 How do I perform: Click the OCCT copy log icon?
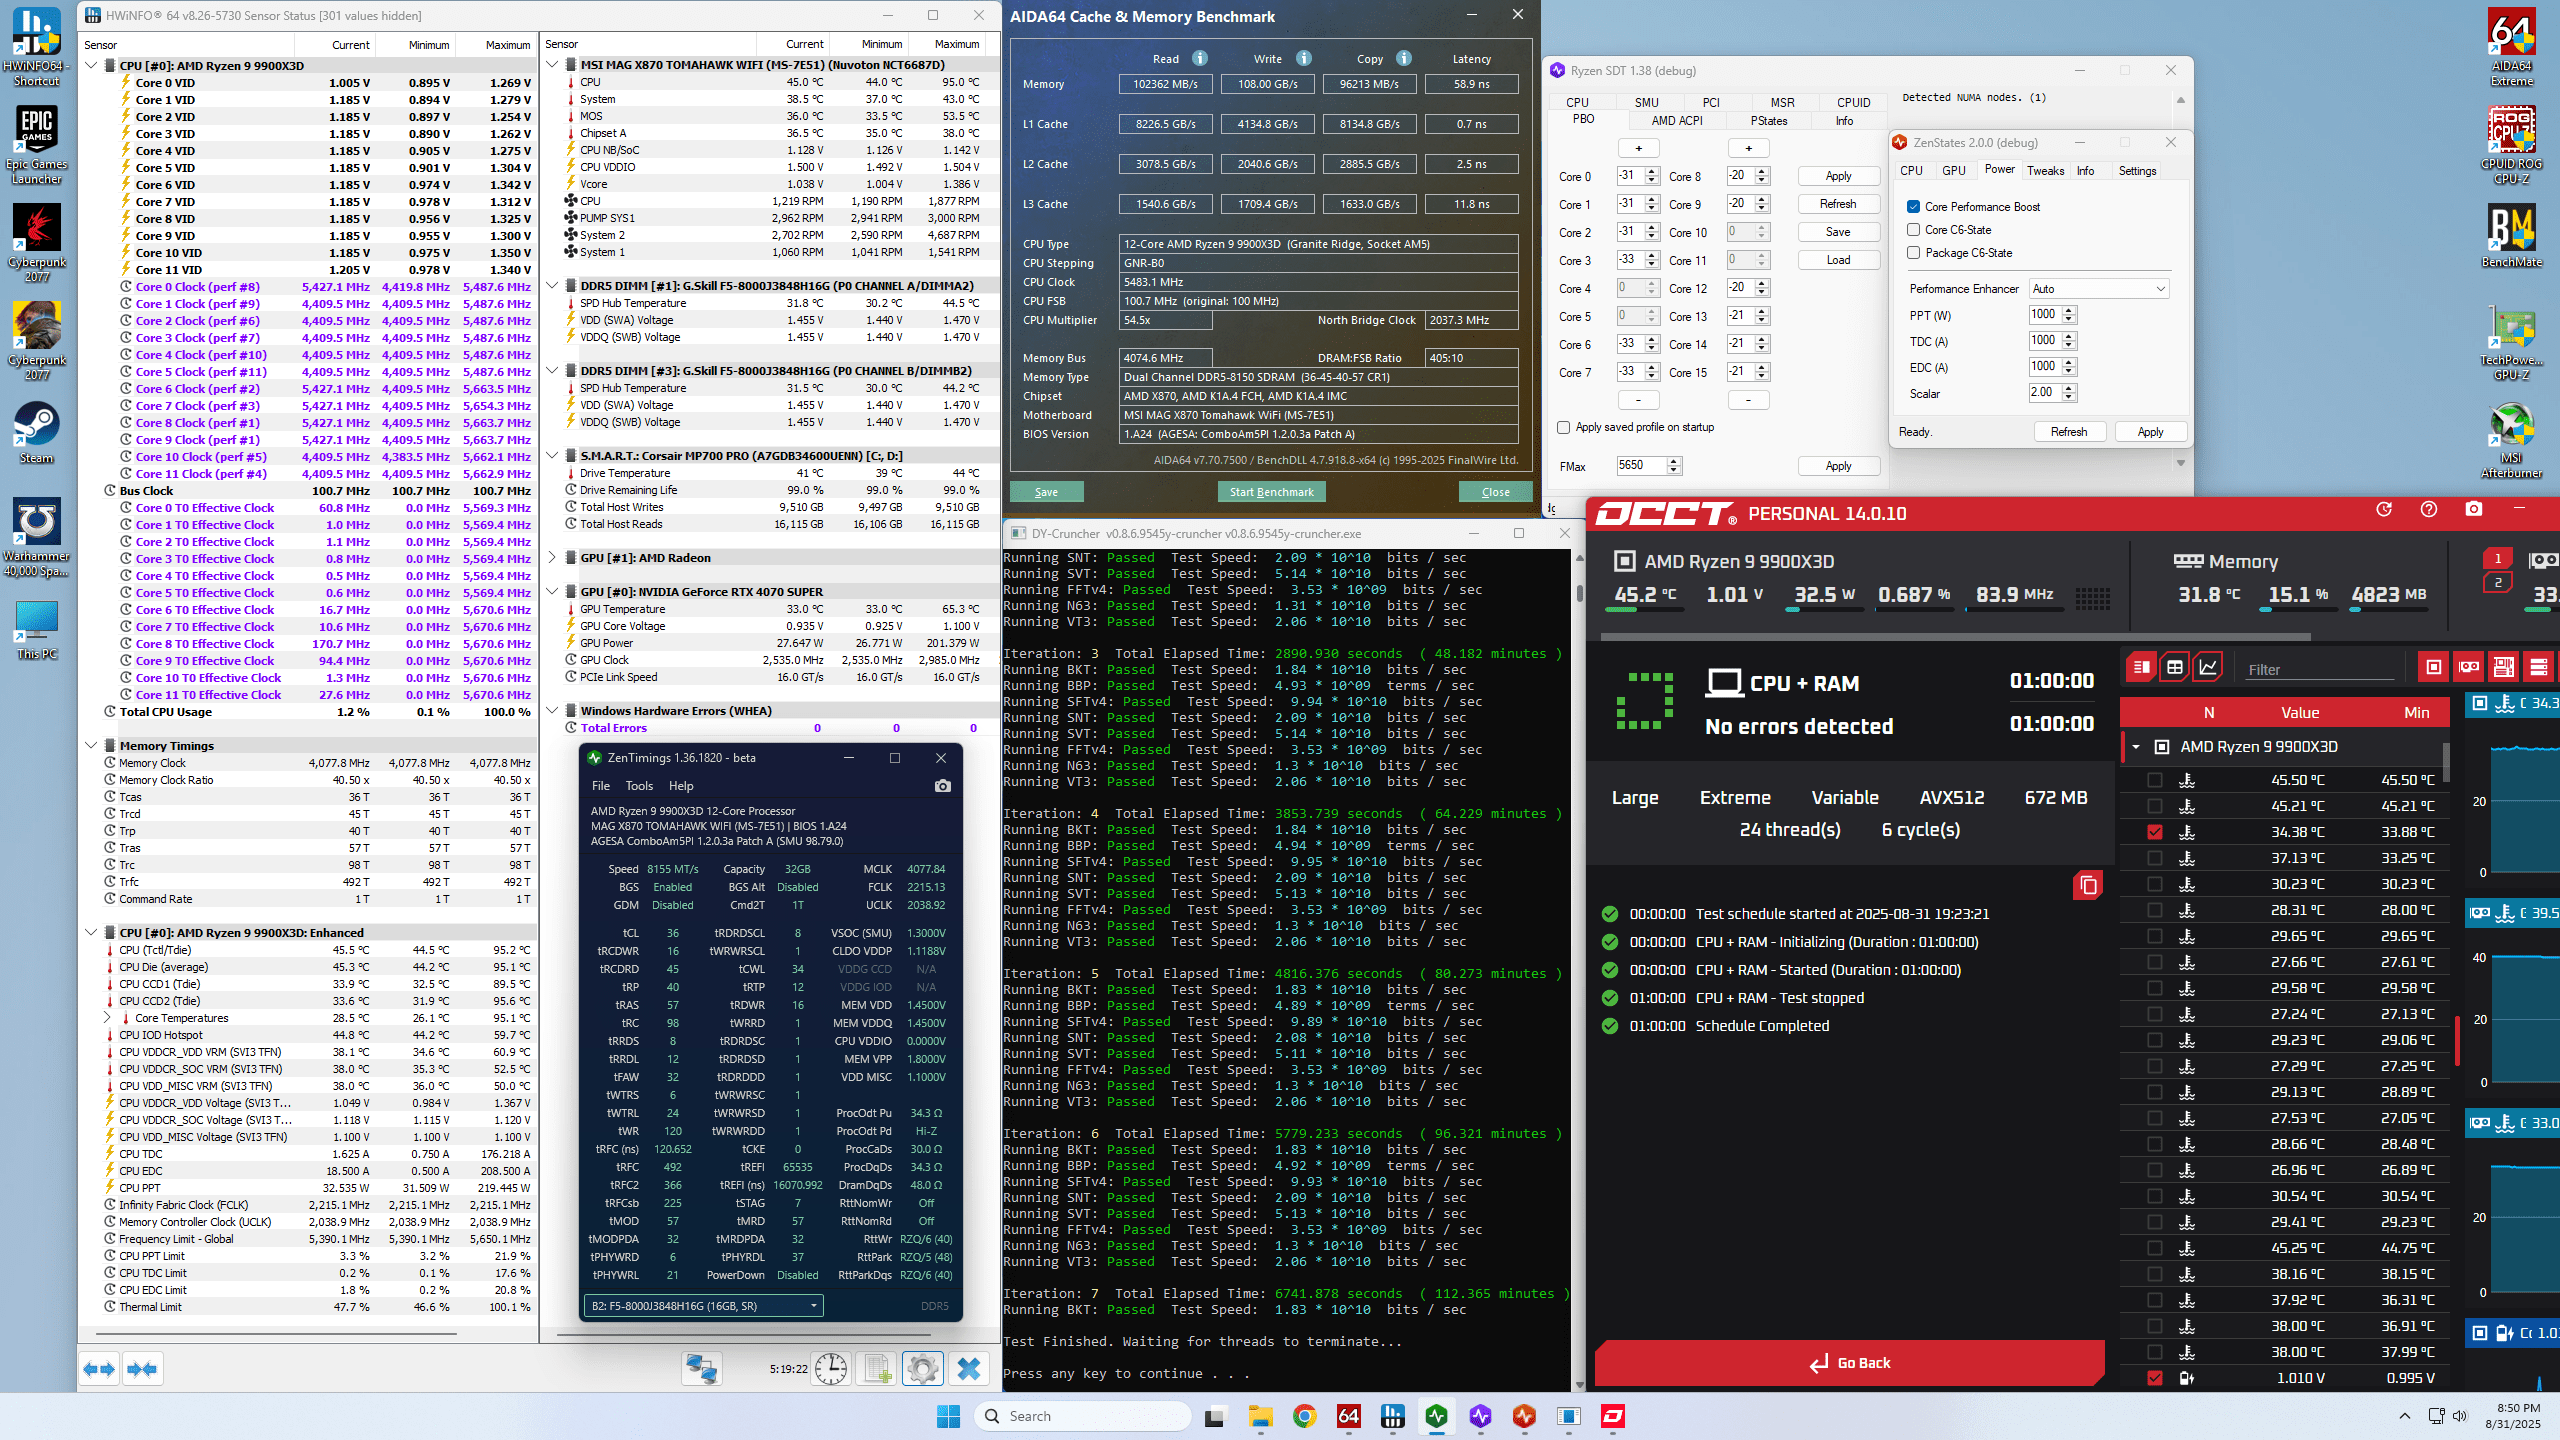(x=2087, y=885)
